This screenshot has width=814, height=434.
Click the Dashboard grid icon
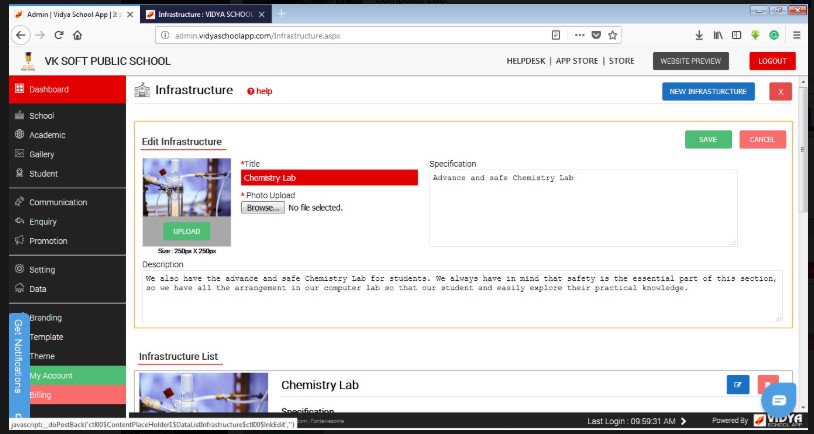(x=19, y=88)
